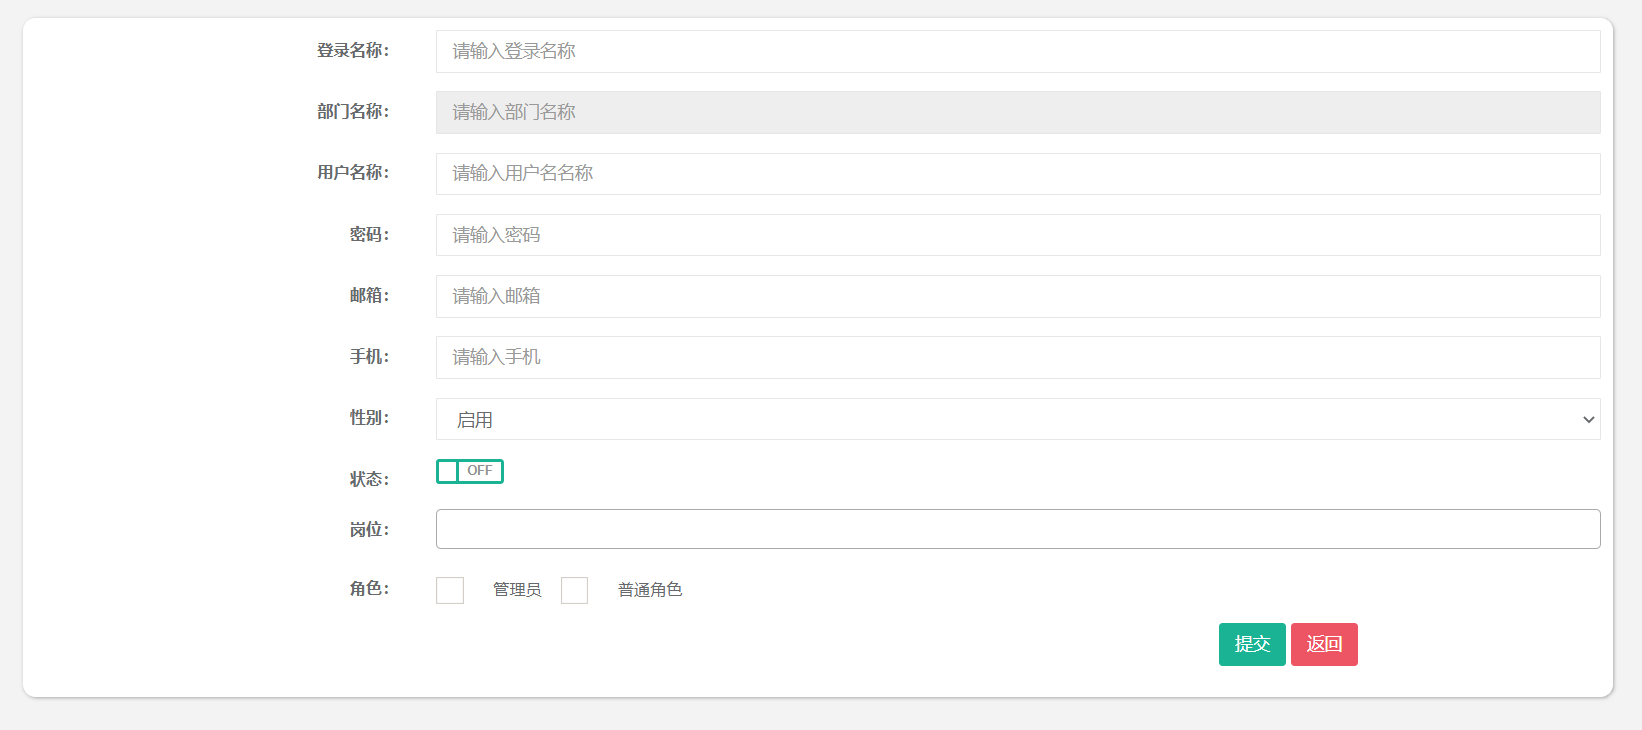Click the 普通角色 checkbox label

tap(650, 590)
